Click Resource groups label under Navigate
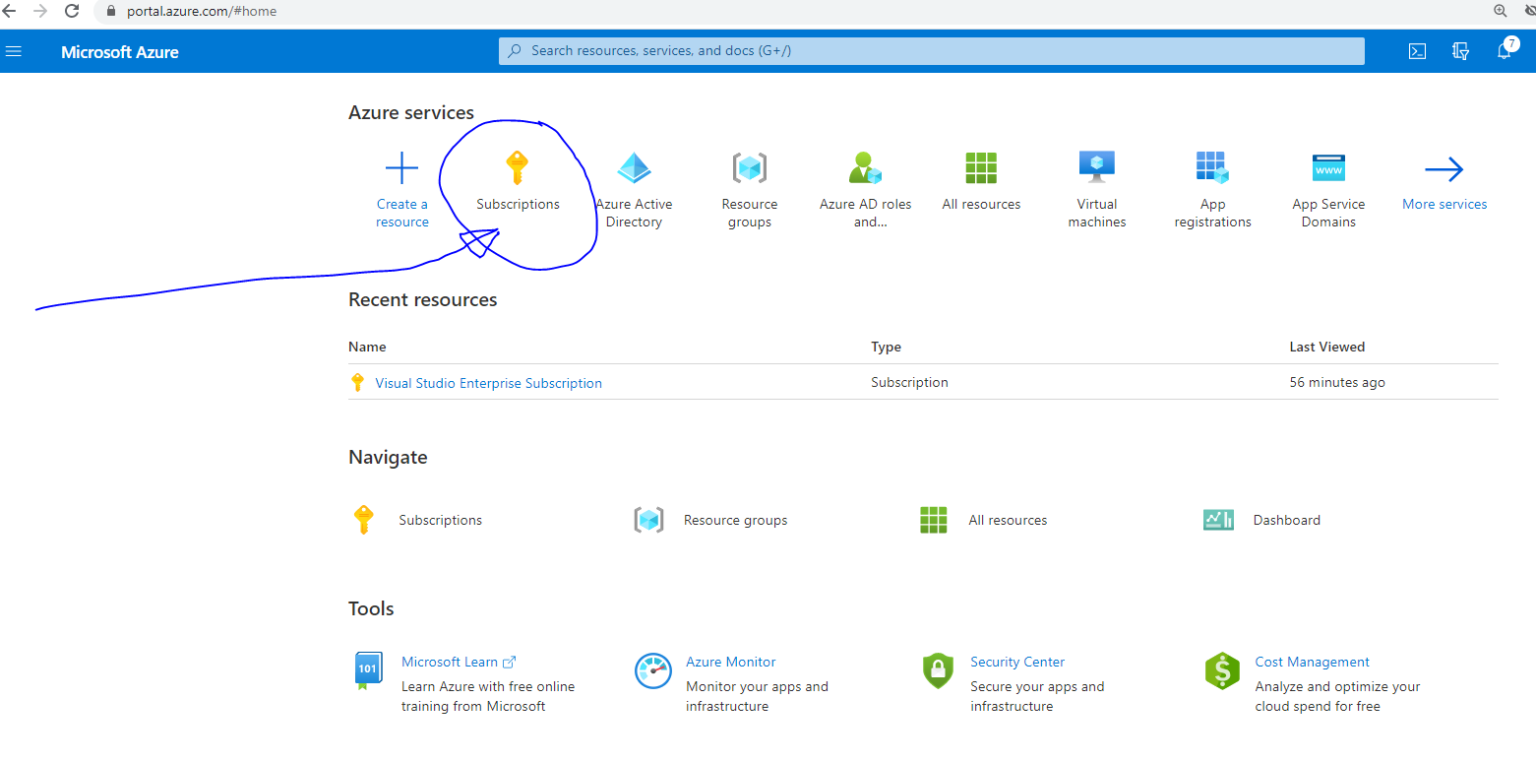Screen dimensions: 1536x762 (x=735, y=520)
